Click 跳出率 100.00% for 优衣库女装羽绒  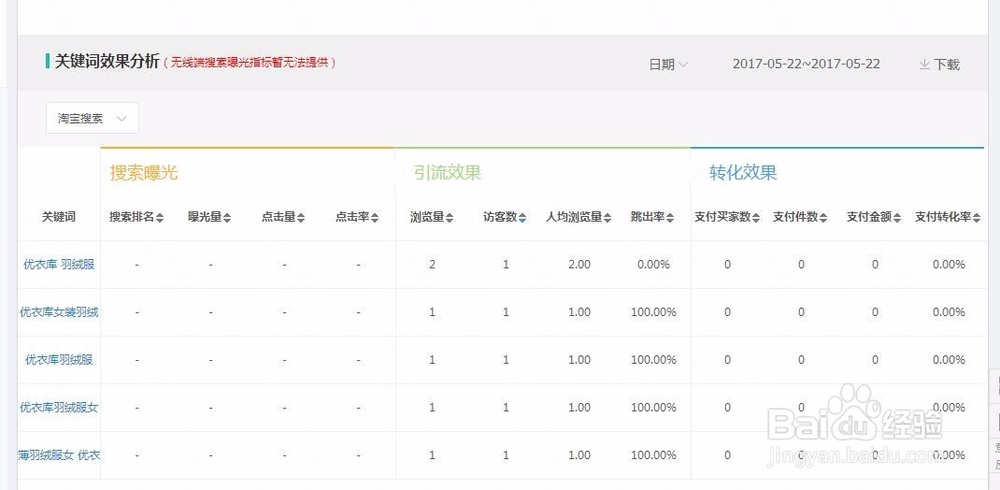[653, 312]
